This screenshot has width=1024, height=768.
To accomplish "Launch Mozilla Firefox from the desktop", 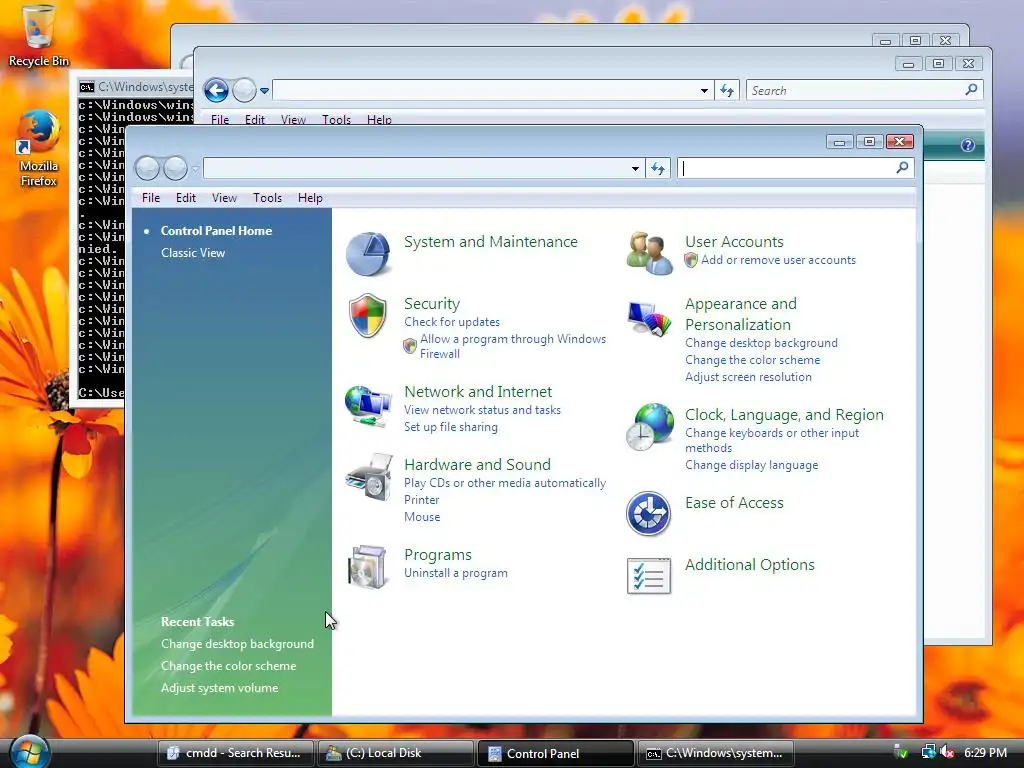I will pos(39,149).
